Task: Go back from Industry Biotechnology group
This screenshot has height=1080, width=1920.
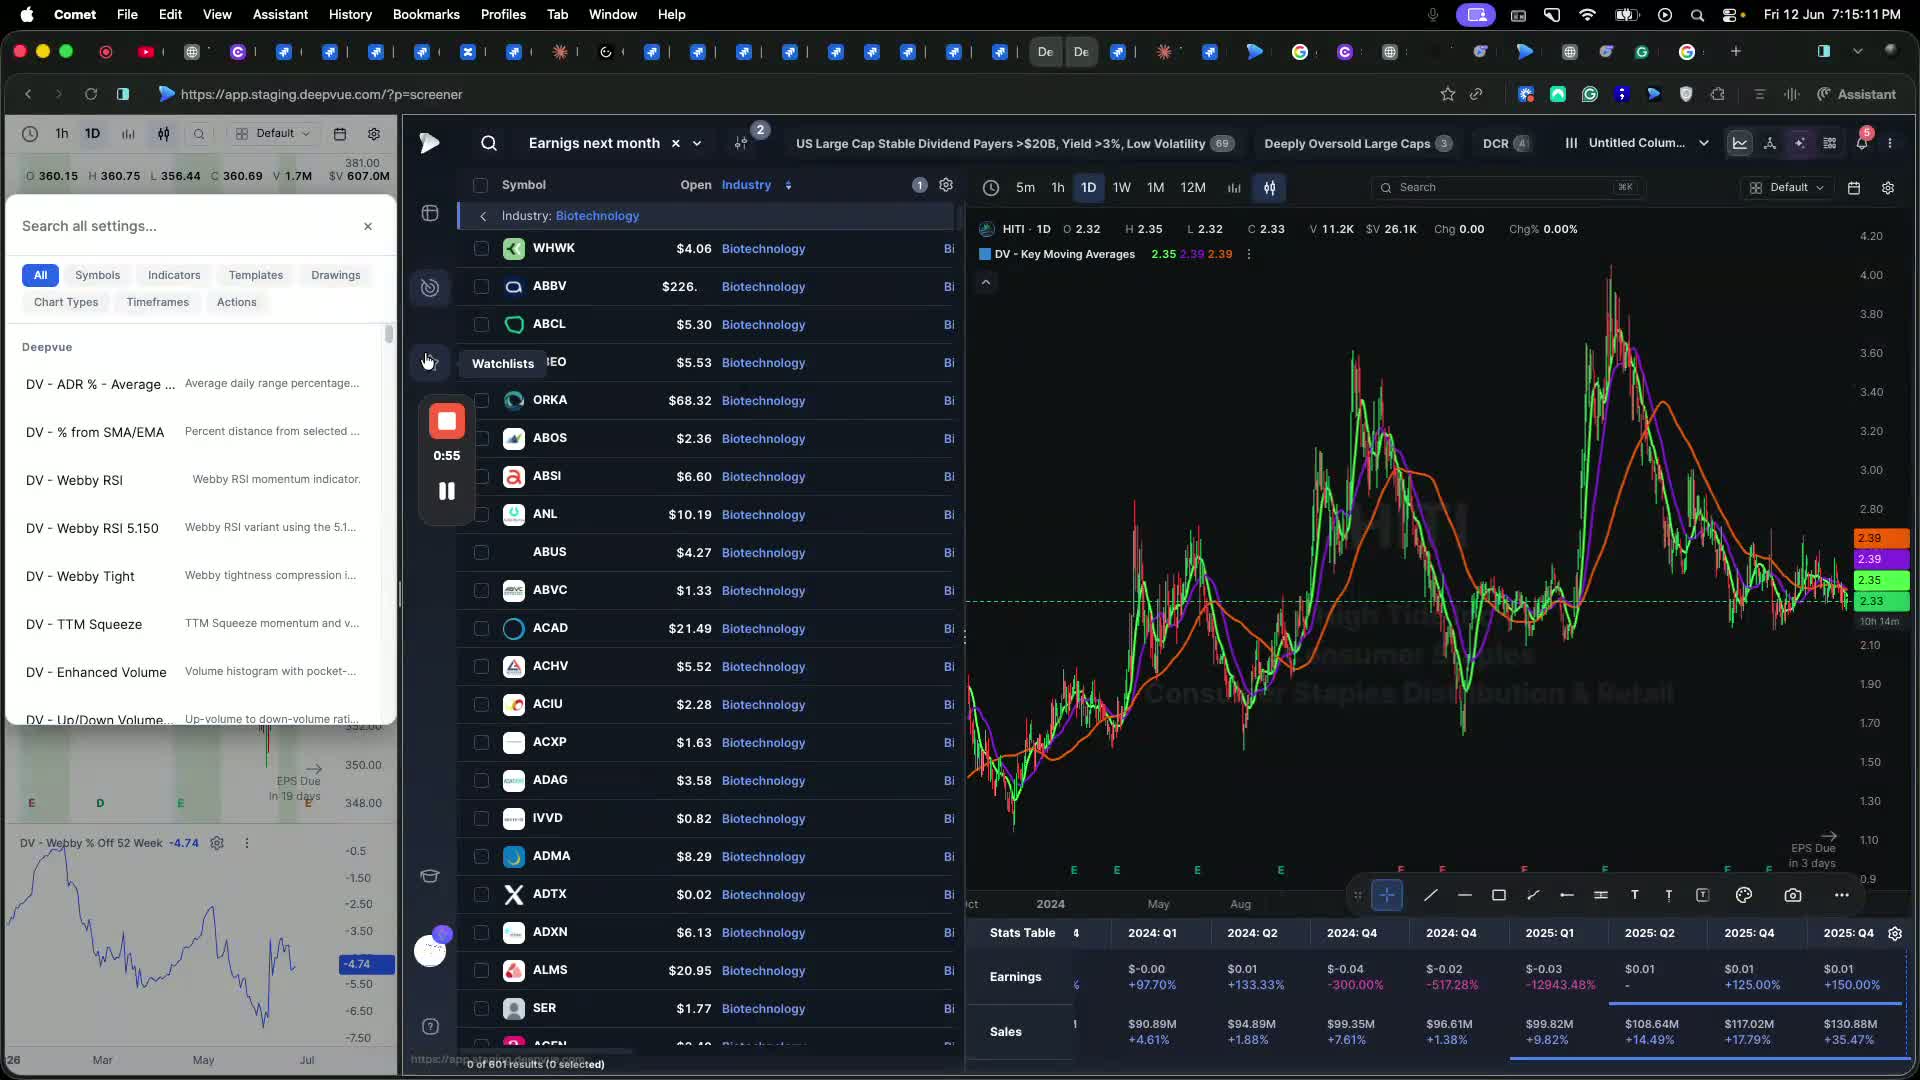Action: coord(483,216)
